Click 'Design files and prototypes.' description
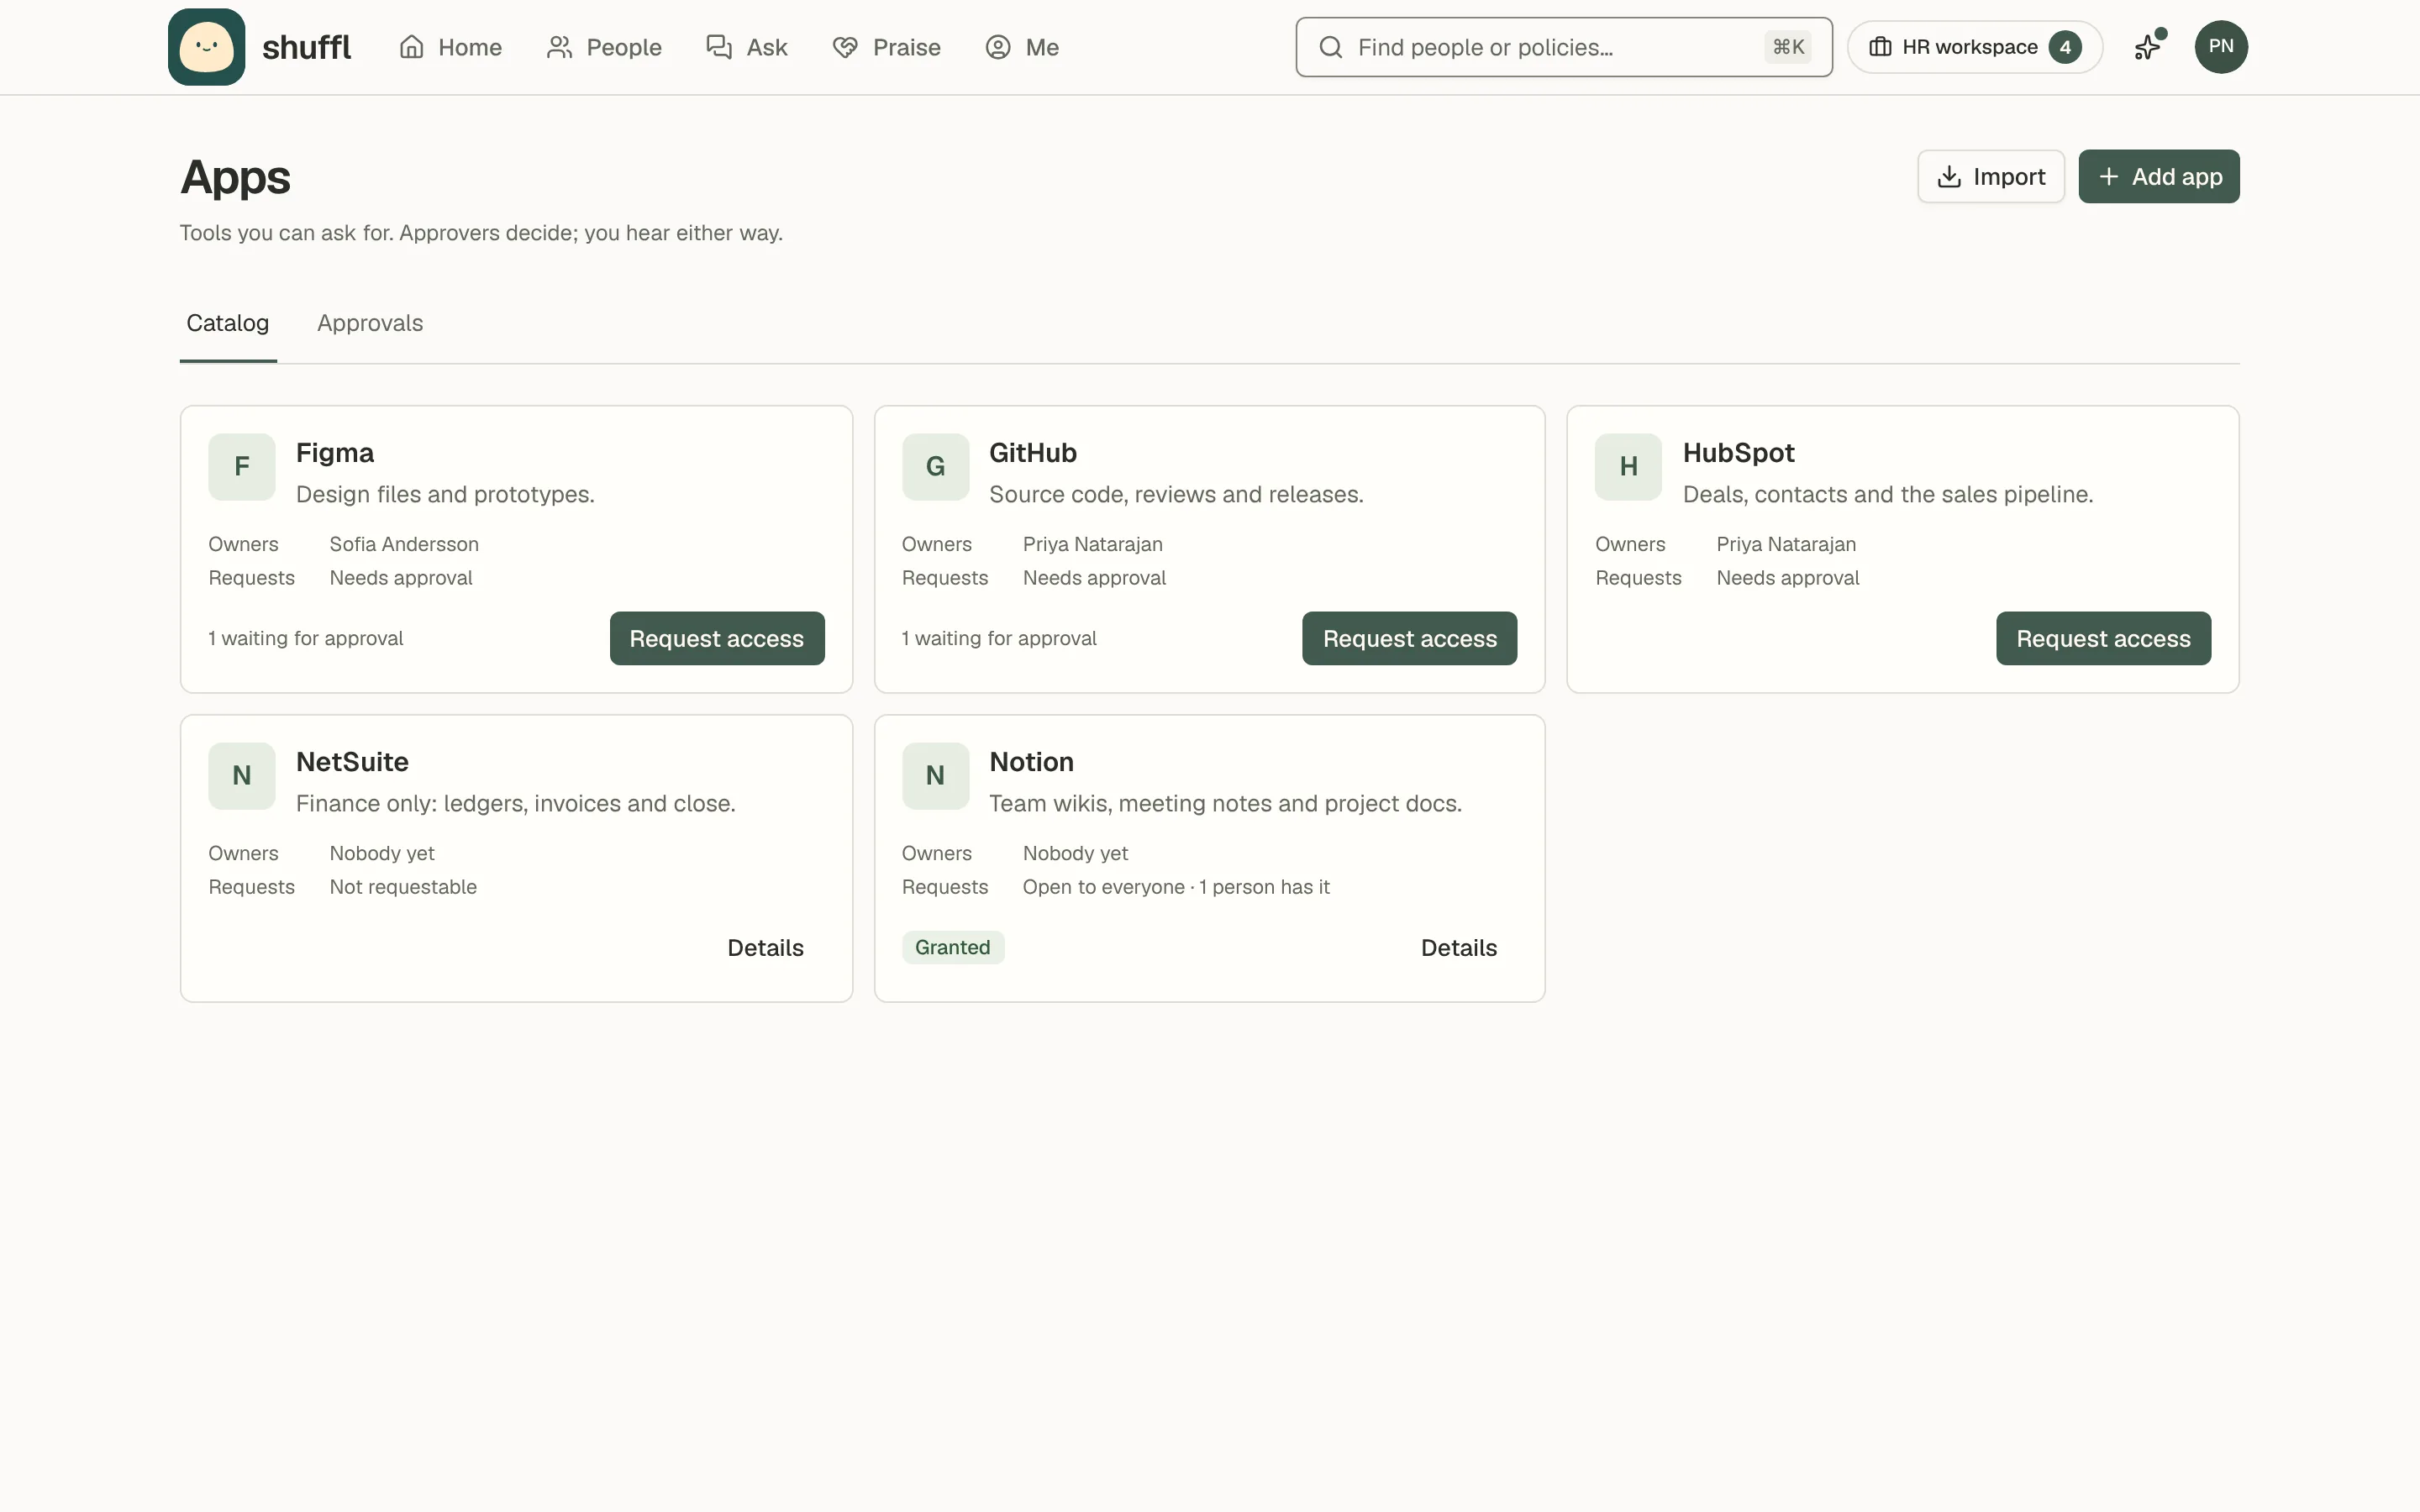The image size is (2420, 1512). click(x=445, y=494)
